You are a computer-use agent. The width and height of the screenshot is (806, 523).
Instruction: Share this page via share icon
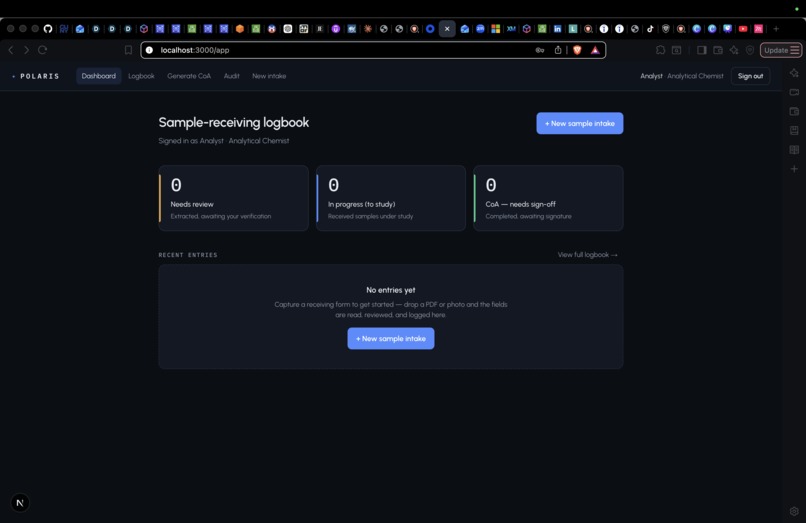pyautogui.click(x=558, y=50)
